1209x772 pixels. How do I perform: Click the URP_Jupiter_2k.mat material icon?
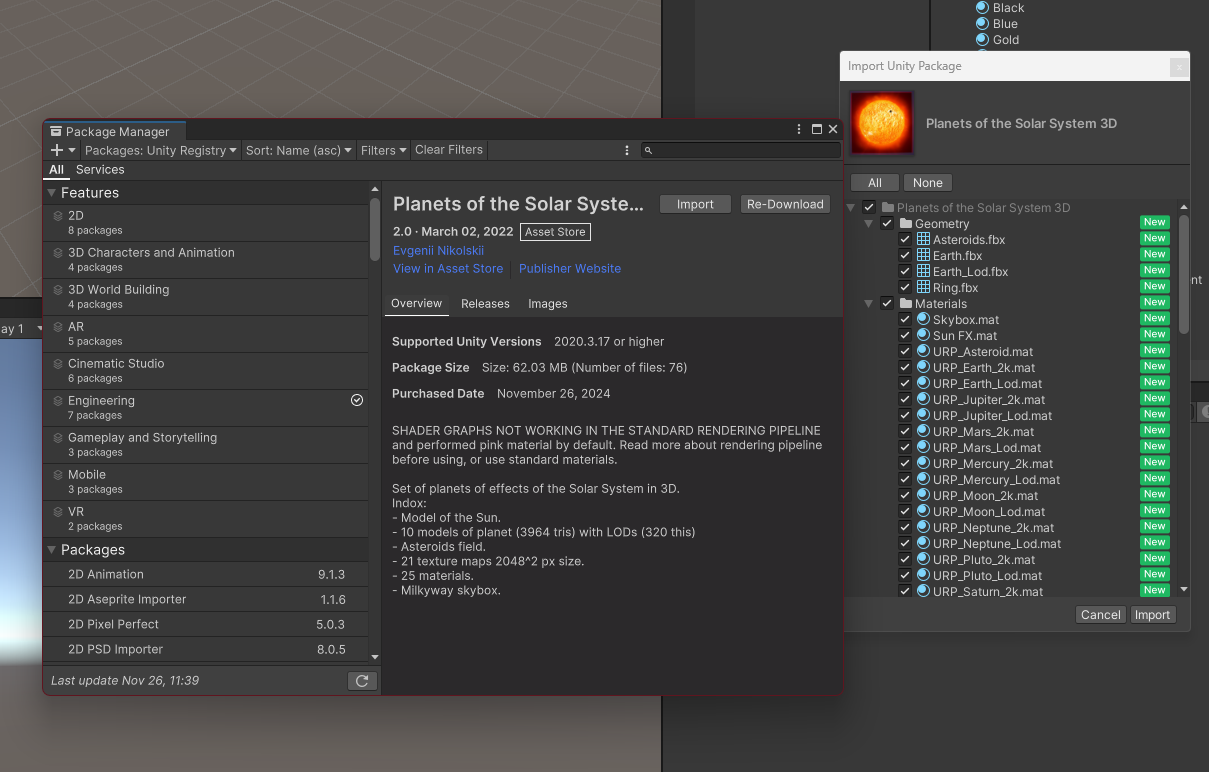click(x=923, y=399)
